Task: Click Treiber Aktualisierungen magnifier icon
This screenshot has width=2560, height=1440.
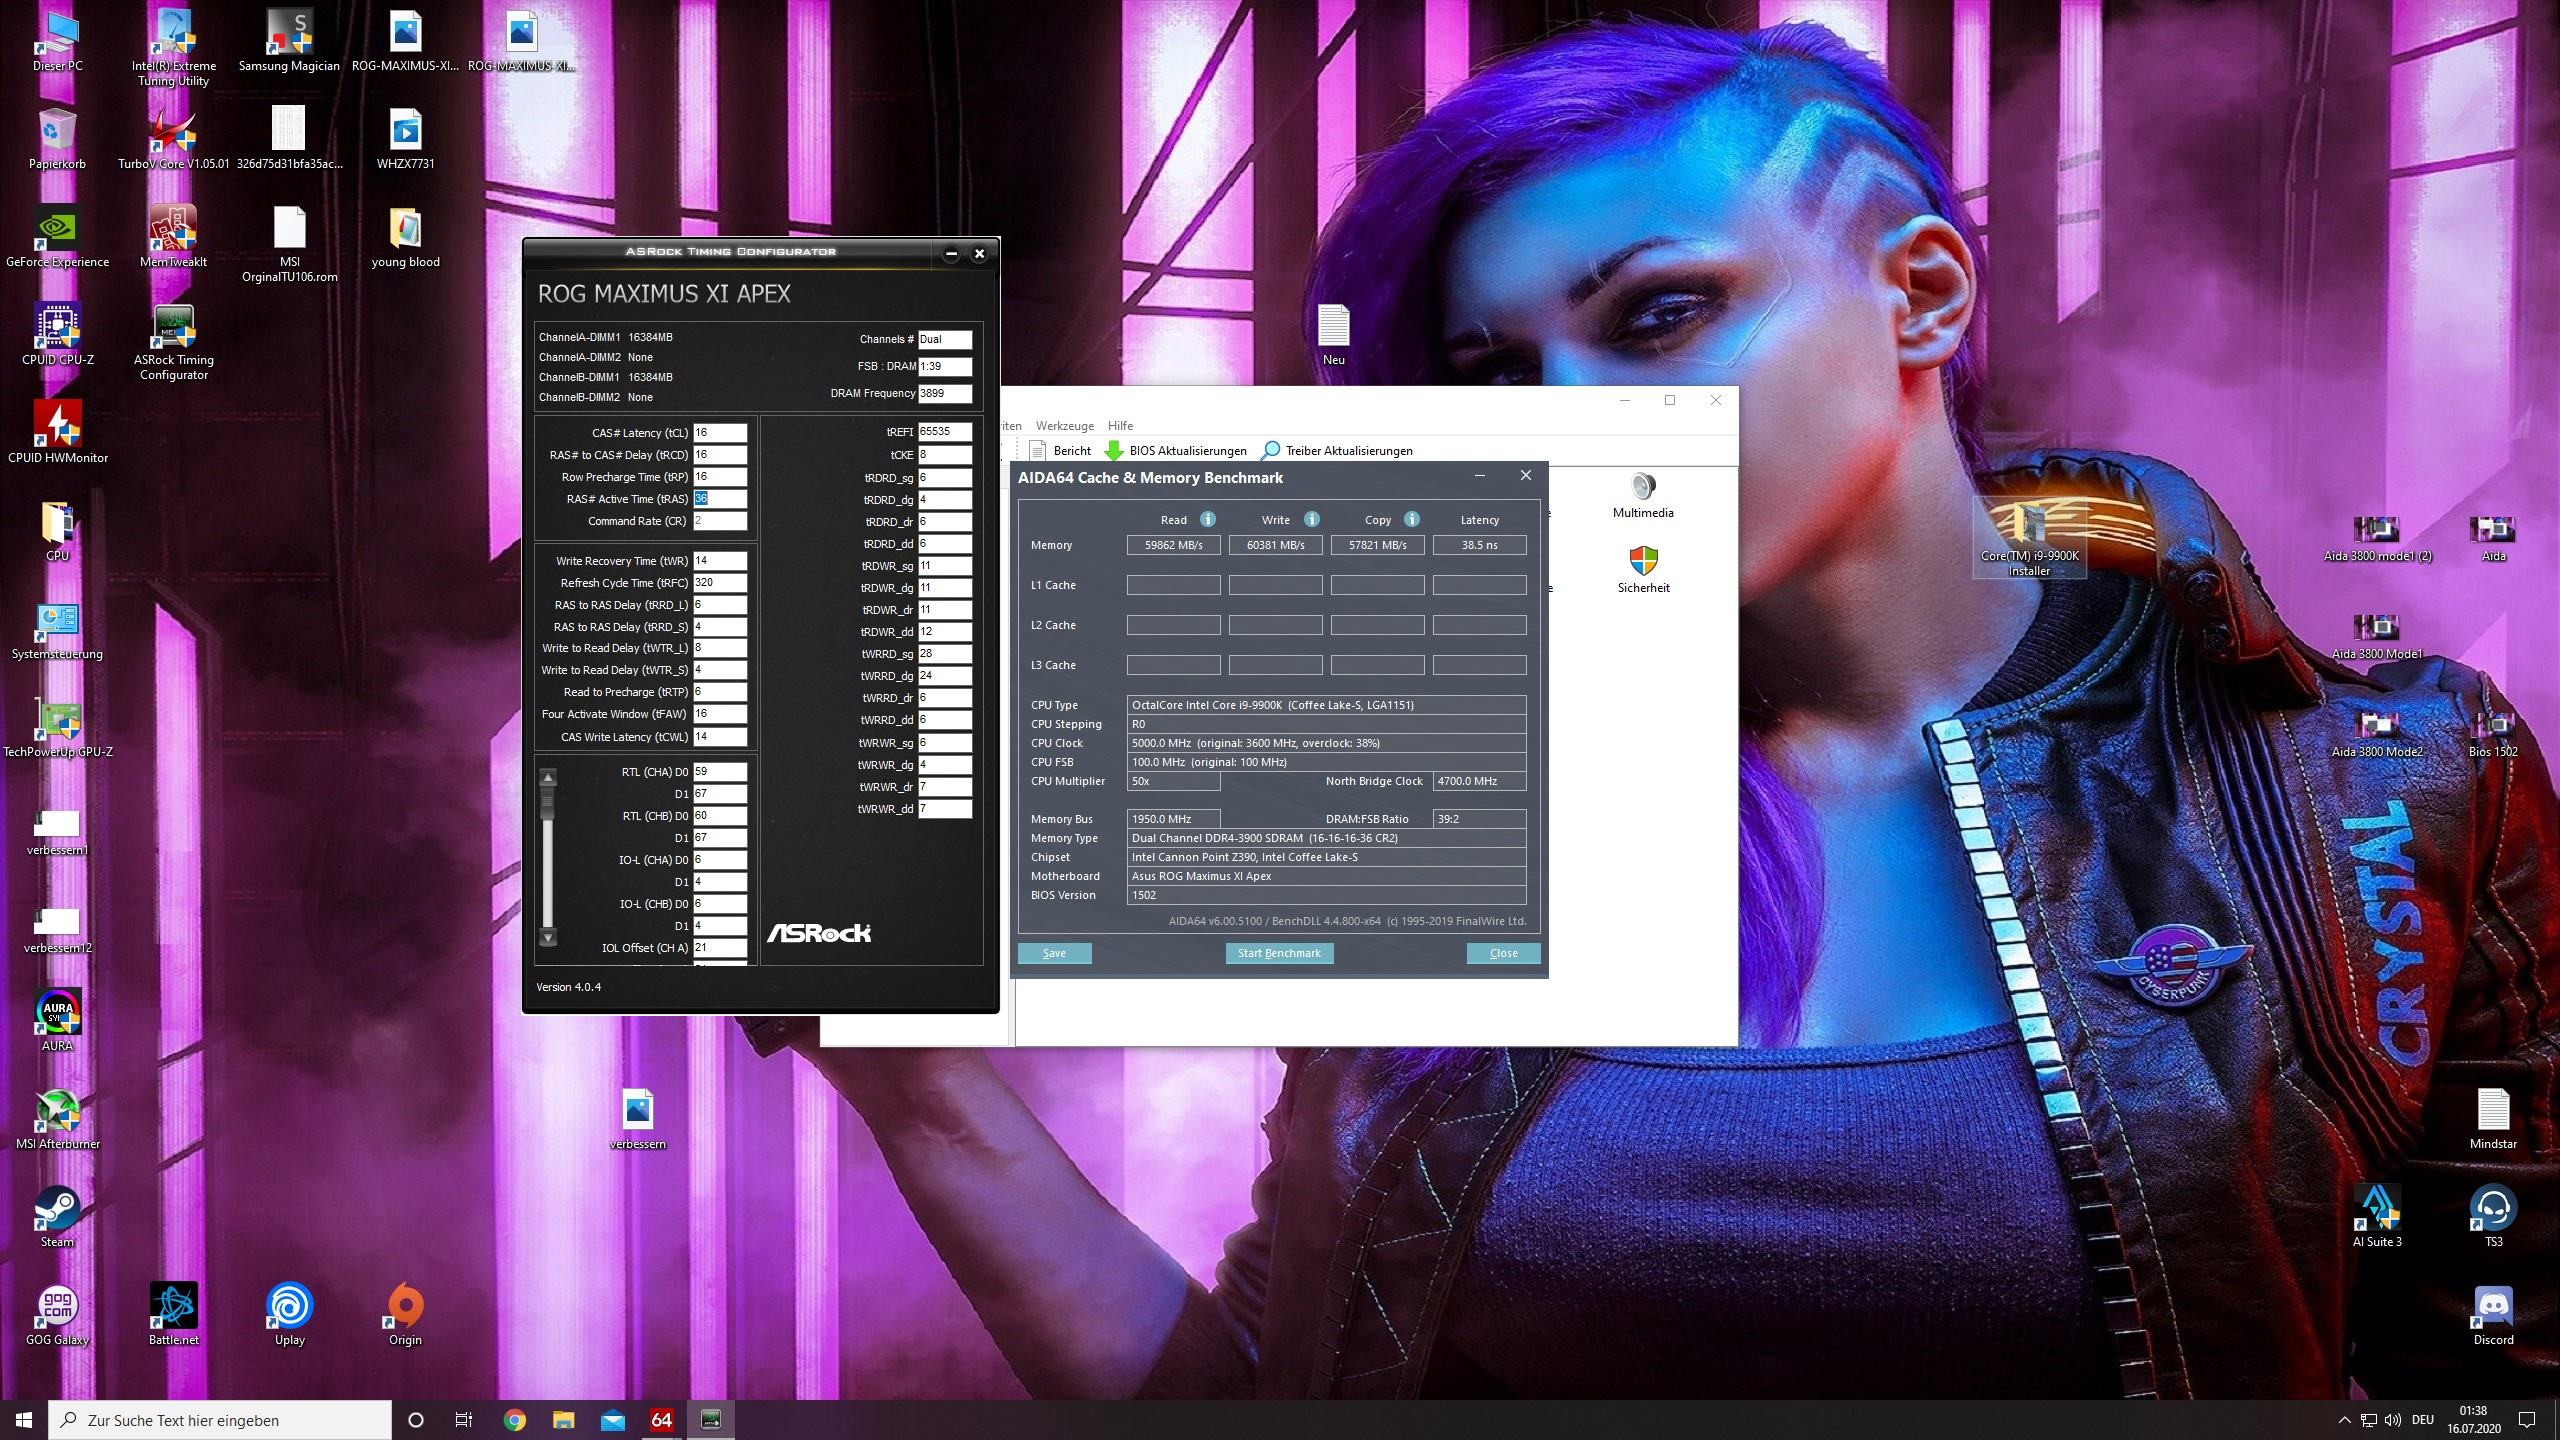Action: point(1270,451)
